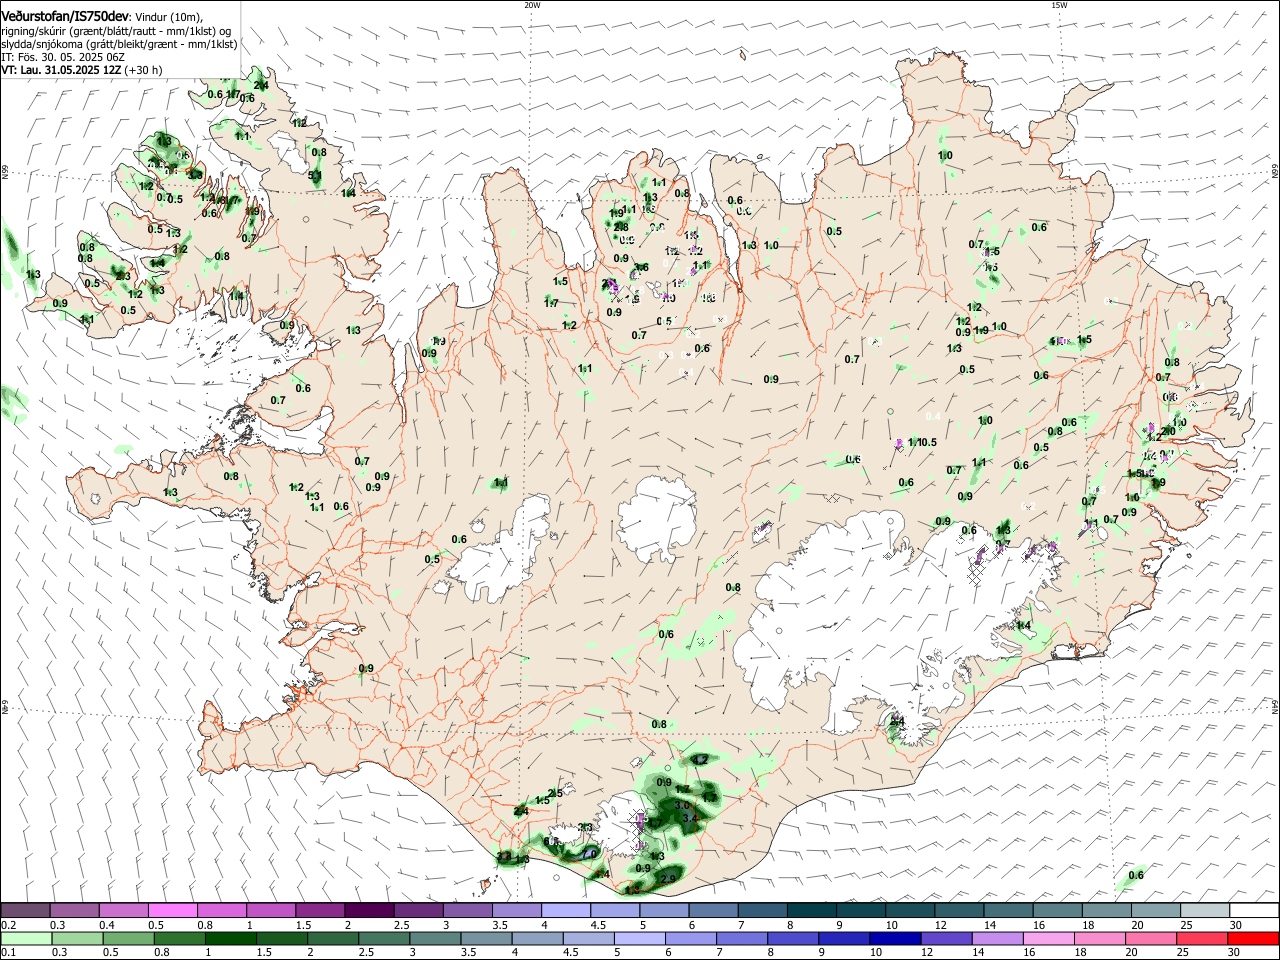
Task: Click the 0.1 label in the bottom legend row
Action: tap(8, 952)
